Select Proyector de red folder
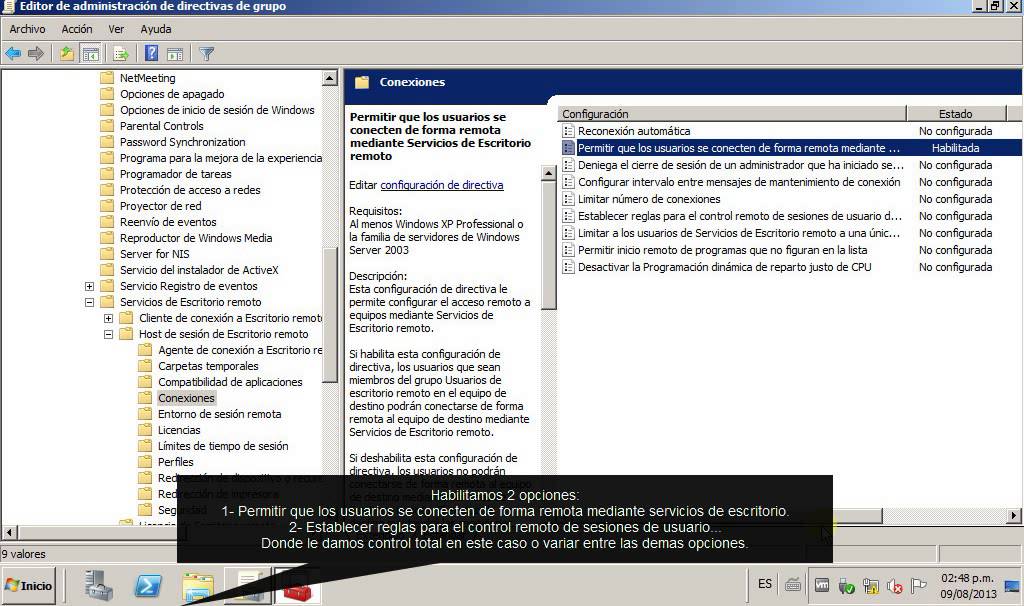Screen dimensions: 1024x606 click(160, 206)
